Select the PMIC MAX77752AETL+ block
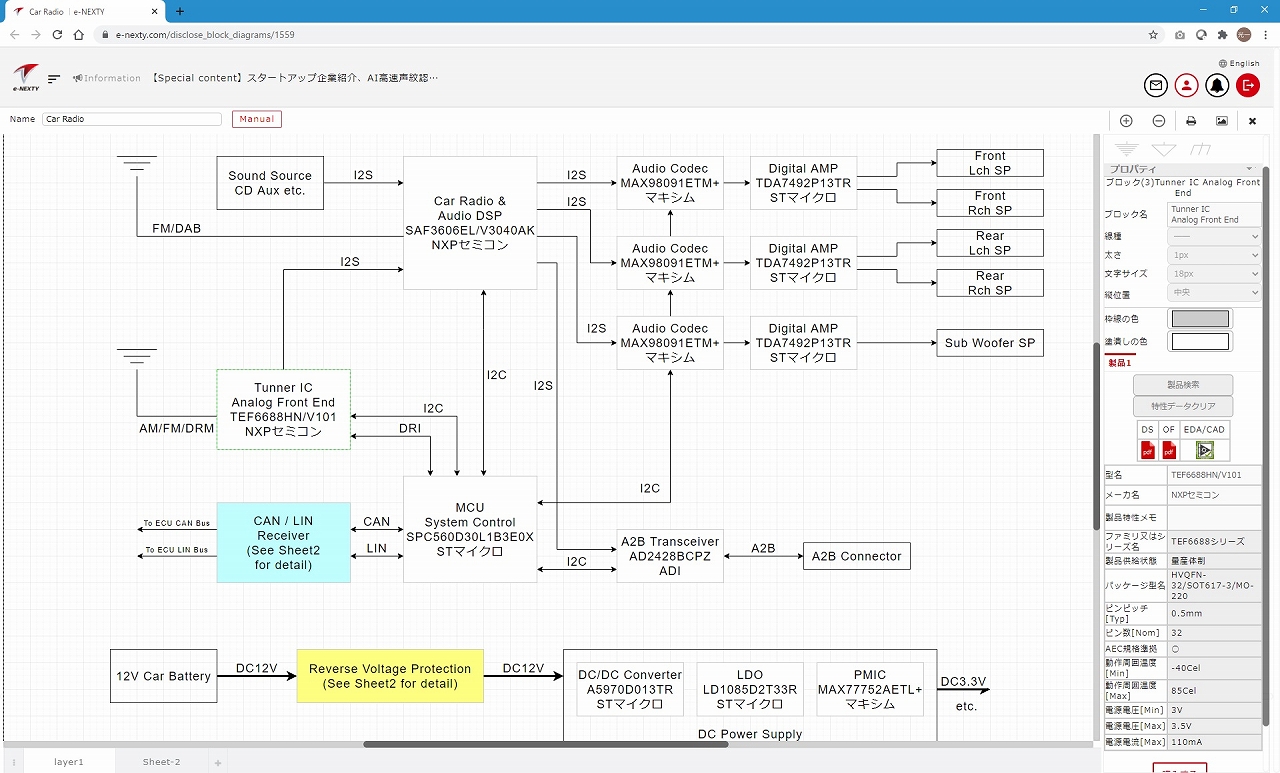 click(870, 689)
